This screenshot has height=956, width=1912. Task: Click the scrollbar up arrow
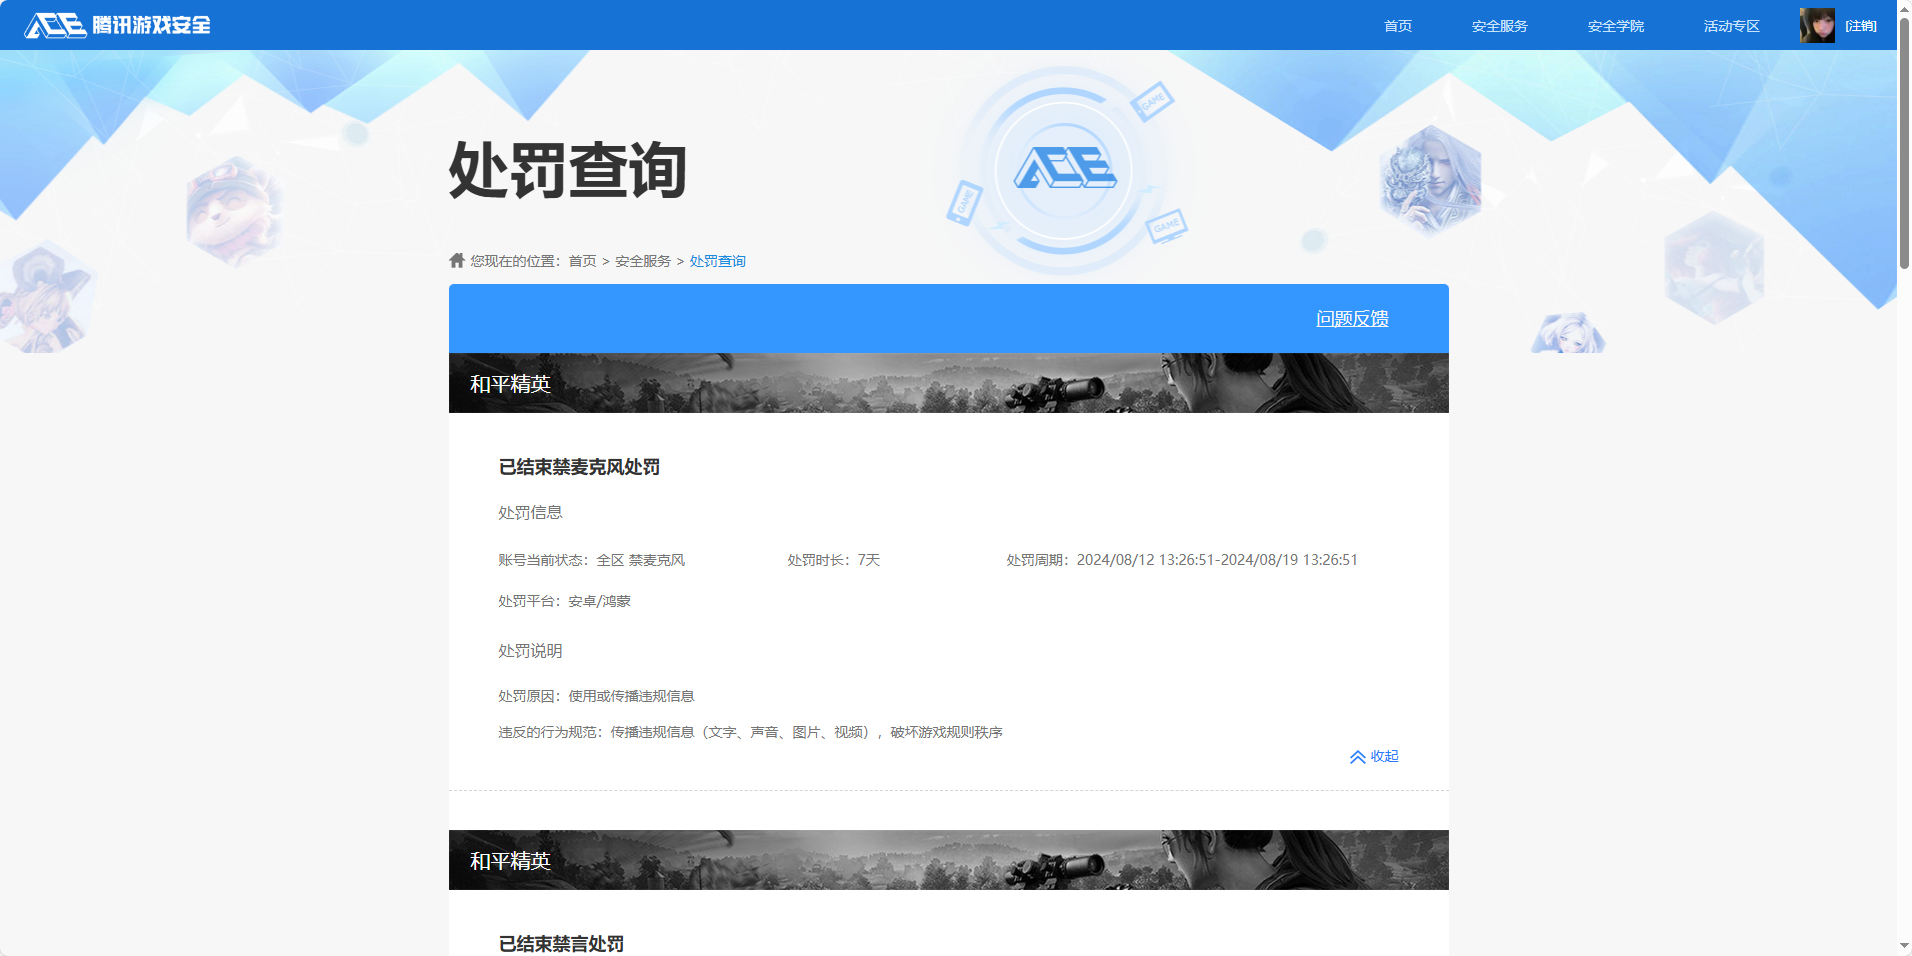tap(1902, 8)
